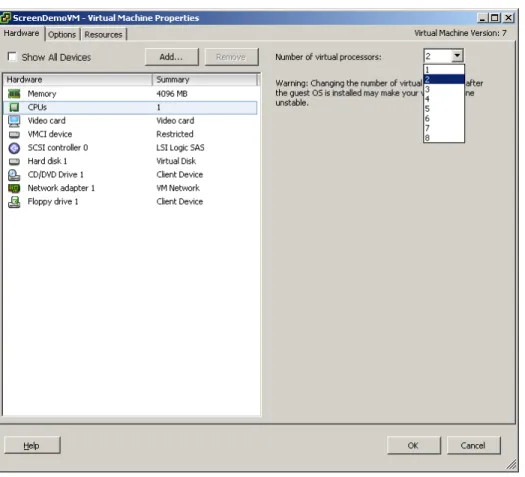Click the Restricted summary value
This screenshot has width=525, height=477.
175,134
